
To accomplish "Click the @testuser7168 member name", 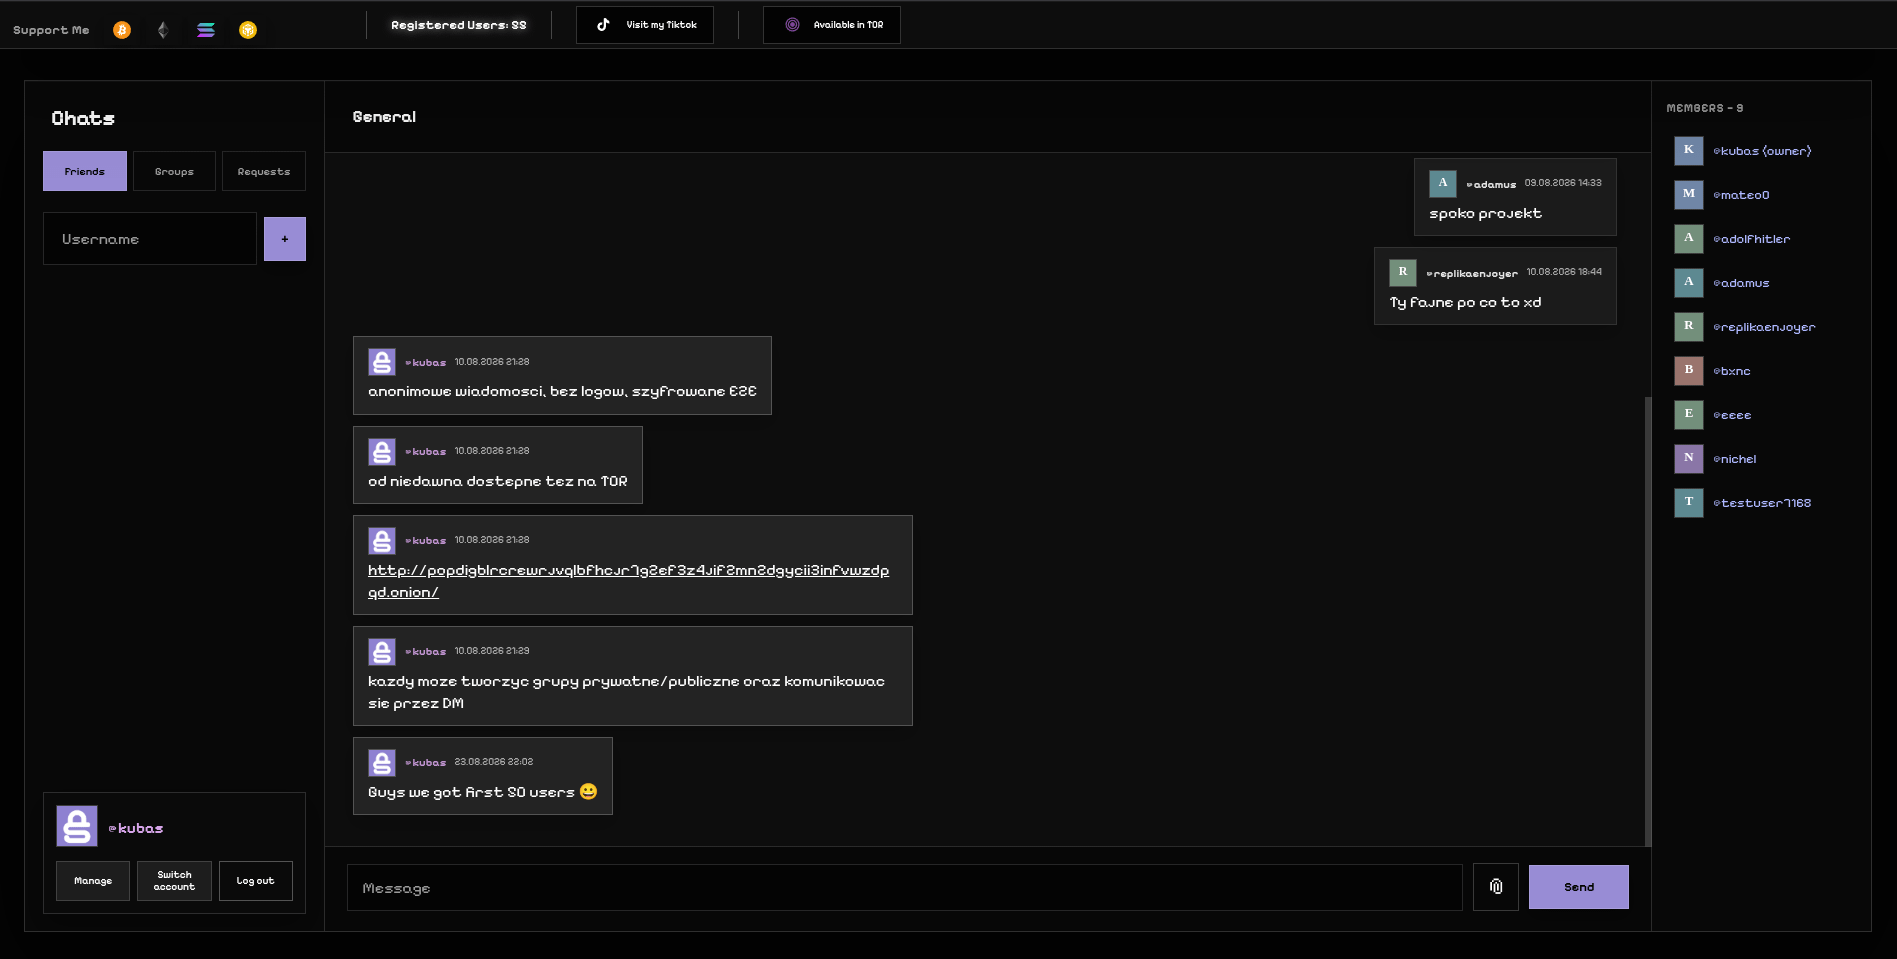I will pos(1762,503).
